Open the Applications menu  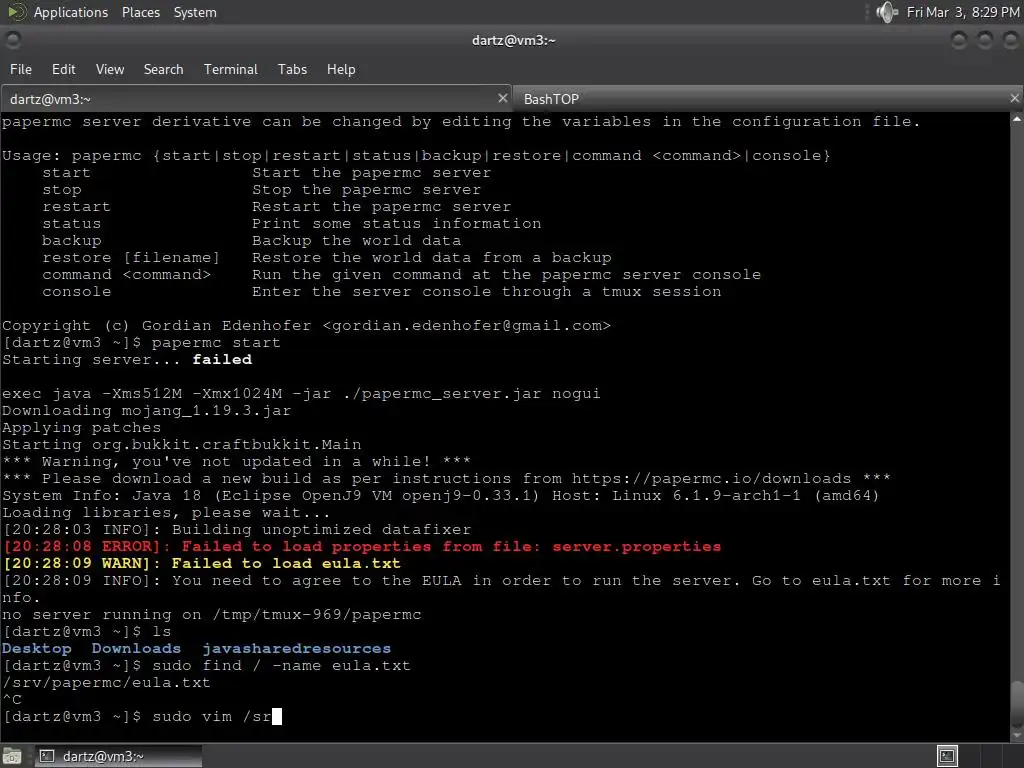[x=71, y=12]
